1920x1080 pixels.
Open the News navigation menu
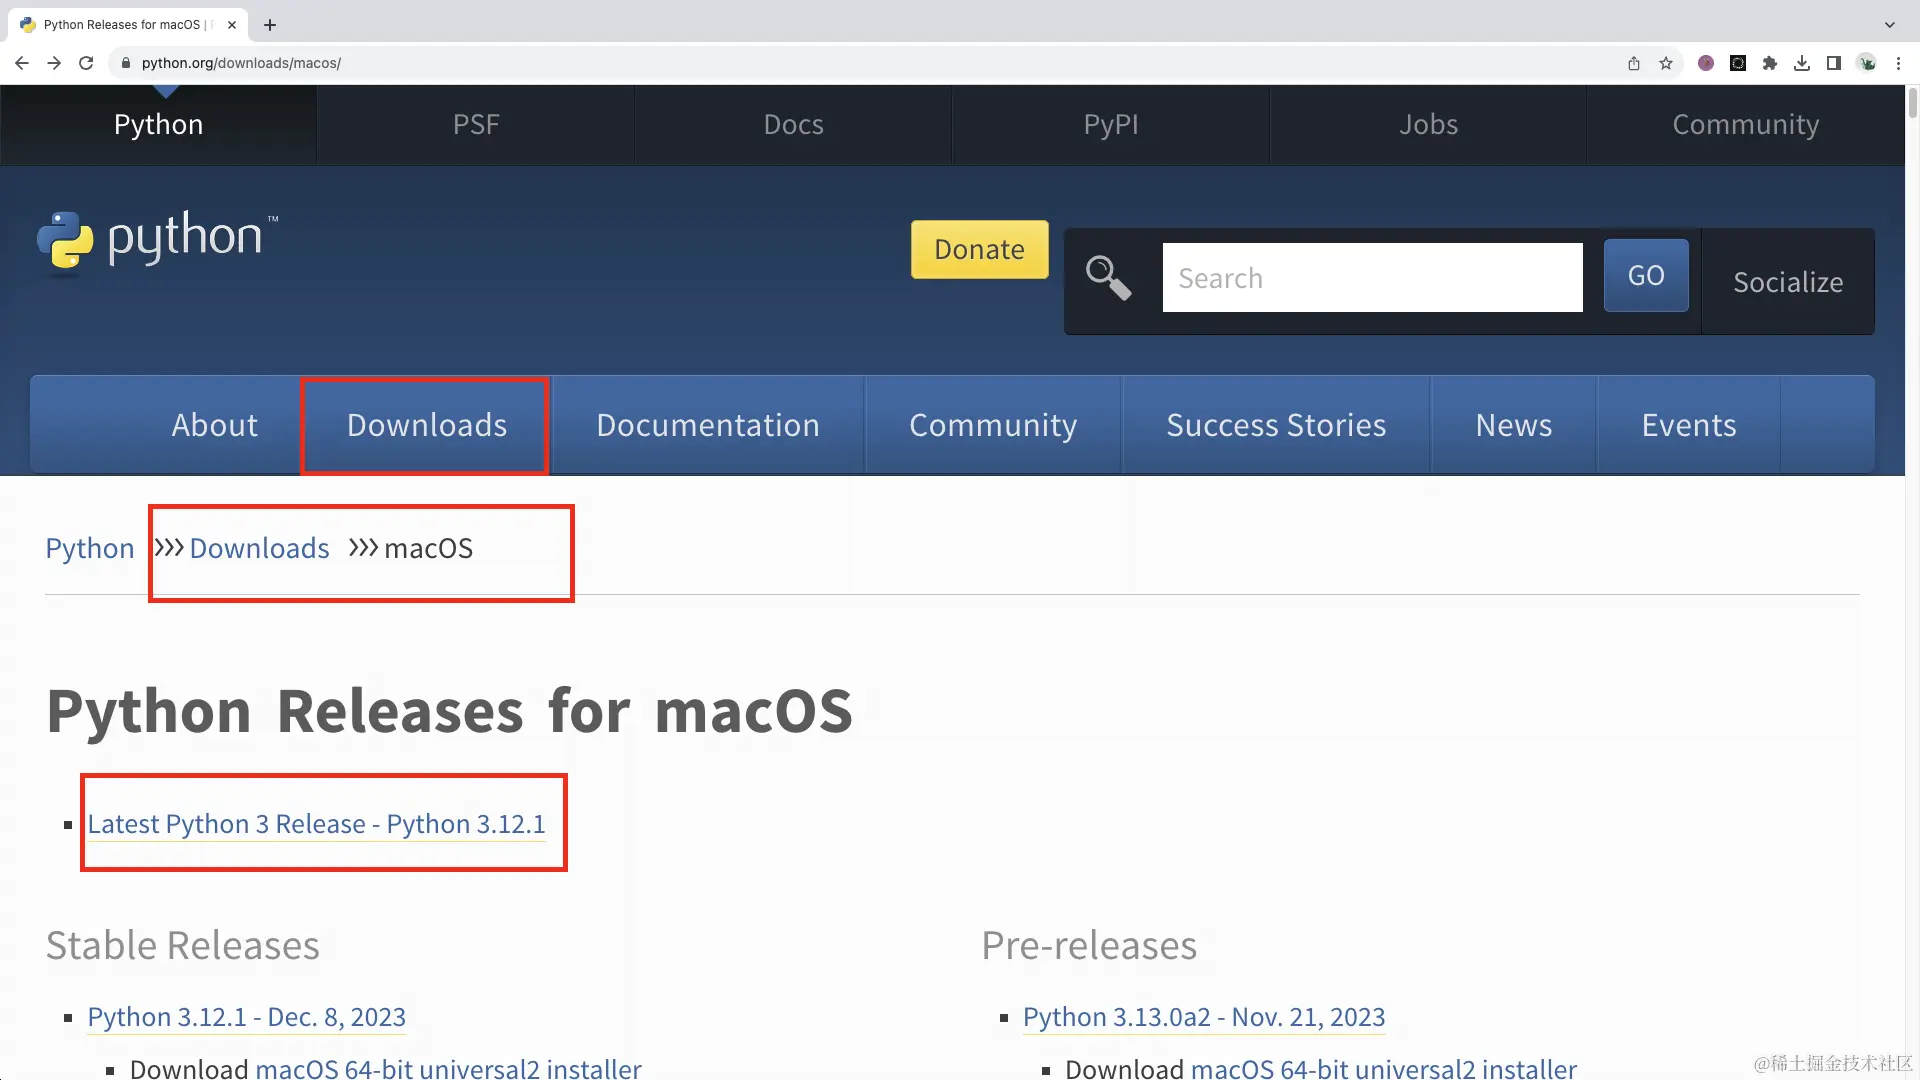(x=1514, y=425)
